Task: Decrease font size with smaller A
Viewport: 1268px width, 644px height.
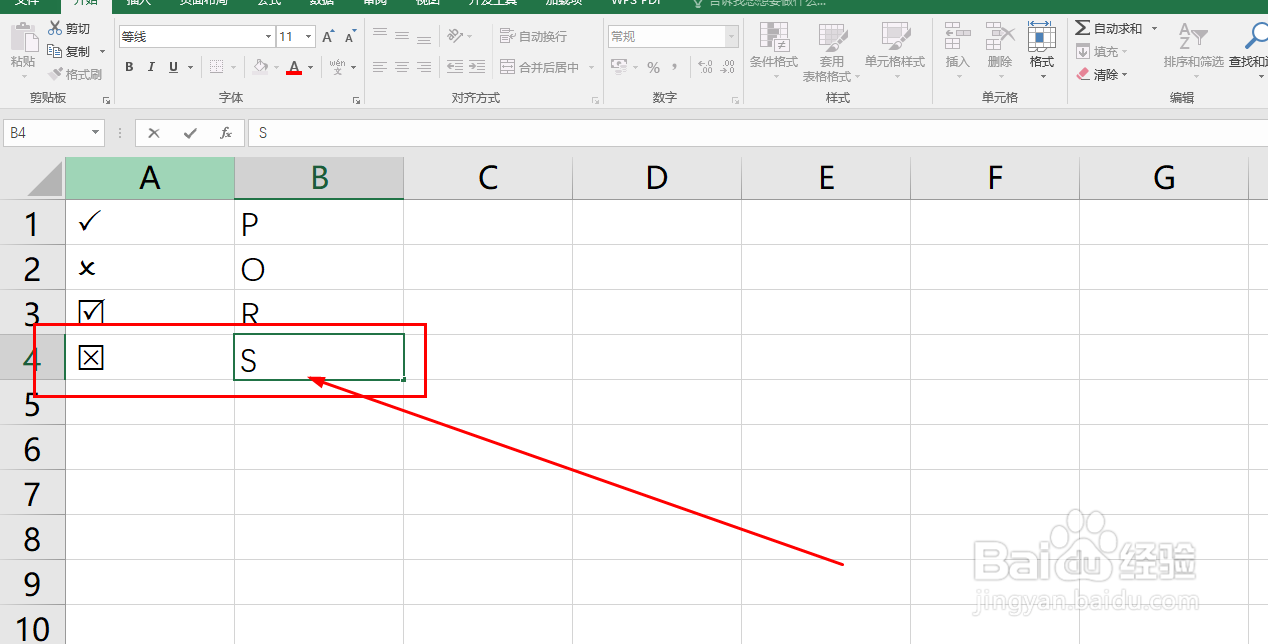Action: point(350,37)
